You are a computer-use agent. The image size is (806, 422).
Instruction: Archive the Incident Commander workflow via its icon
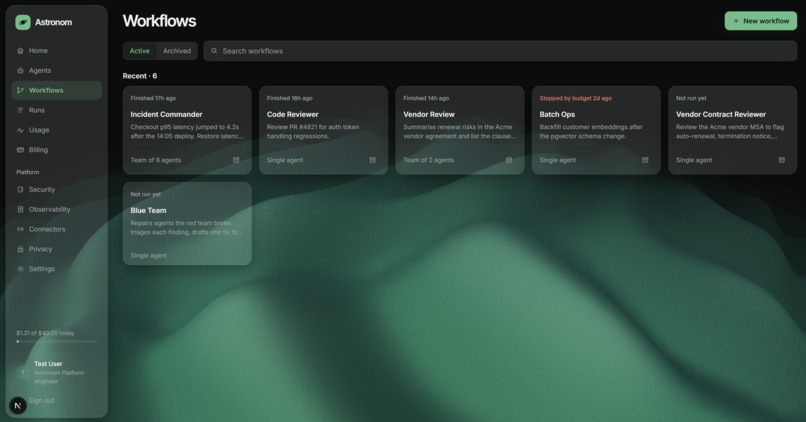pos(236,160)
